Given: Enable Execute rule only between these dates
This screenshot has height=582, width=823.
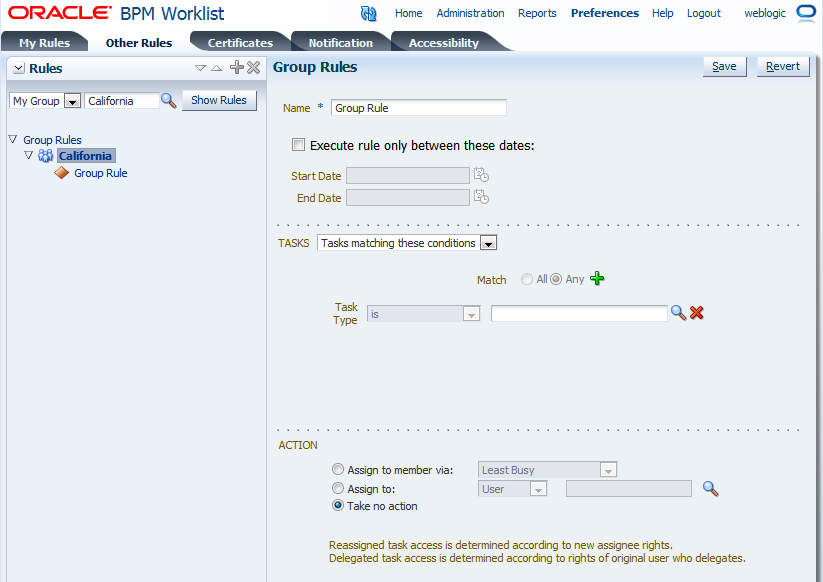Looking at the screenshot, I should coord(298,144).
